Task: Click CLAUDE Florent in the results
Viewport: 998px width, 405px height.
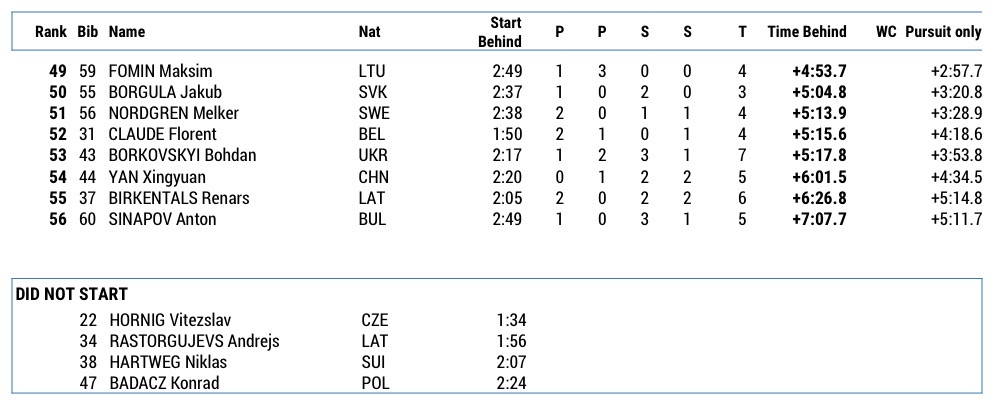Action: coord(162,134)
